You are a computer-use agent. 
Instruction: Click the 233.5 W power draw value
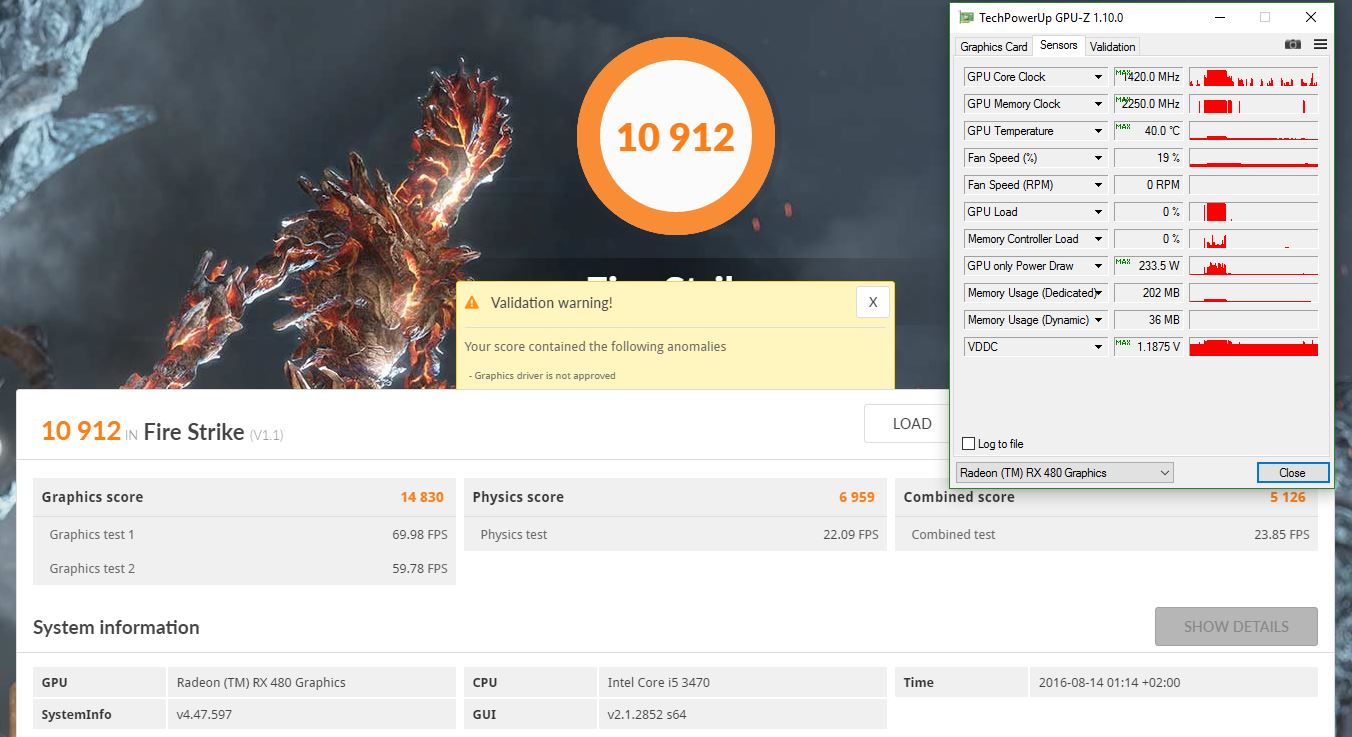tap(1148, 266)
